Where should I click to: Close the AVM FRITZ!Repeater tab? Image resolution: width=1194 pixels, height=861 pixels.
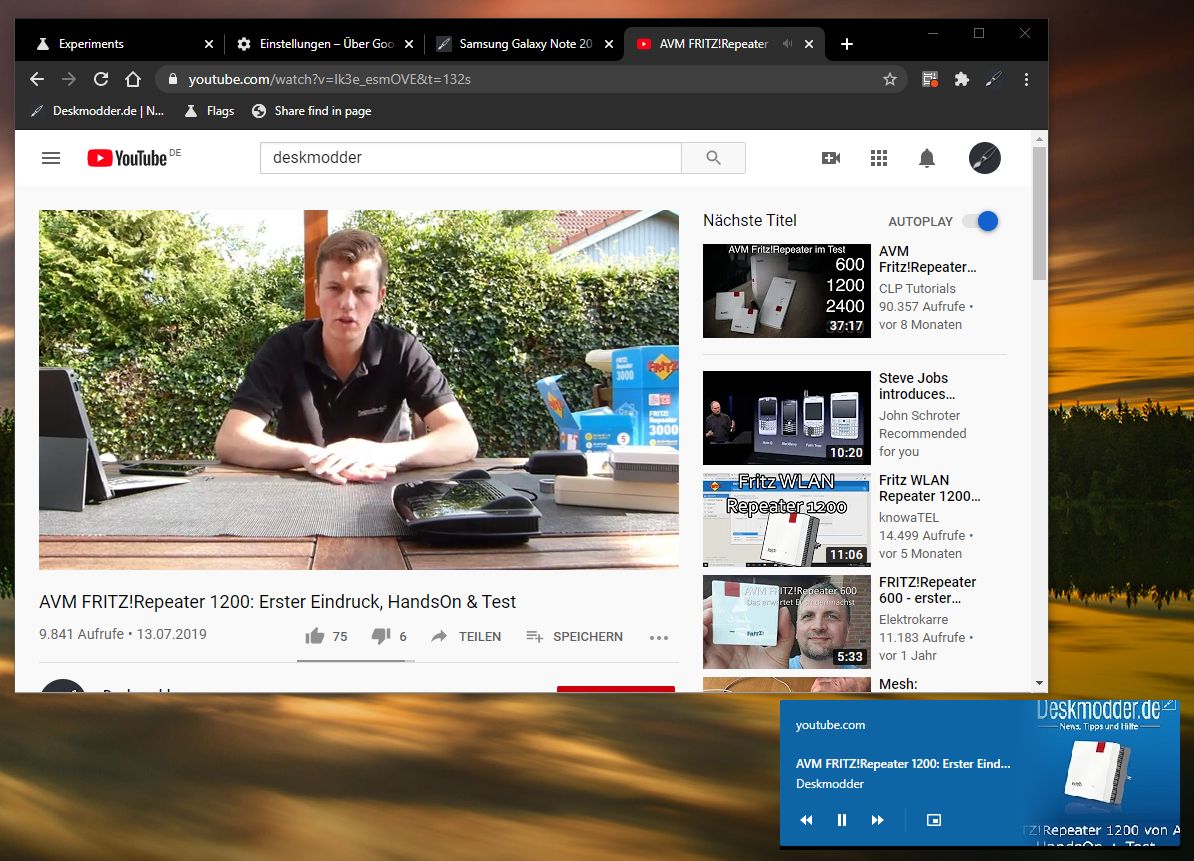tap(809, 44)
